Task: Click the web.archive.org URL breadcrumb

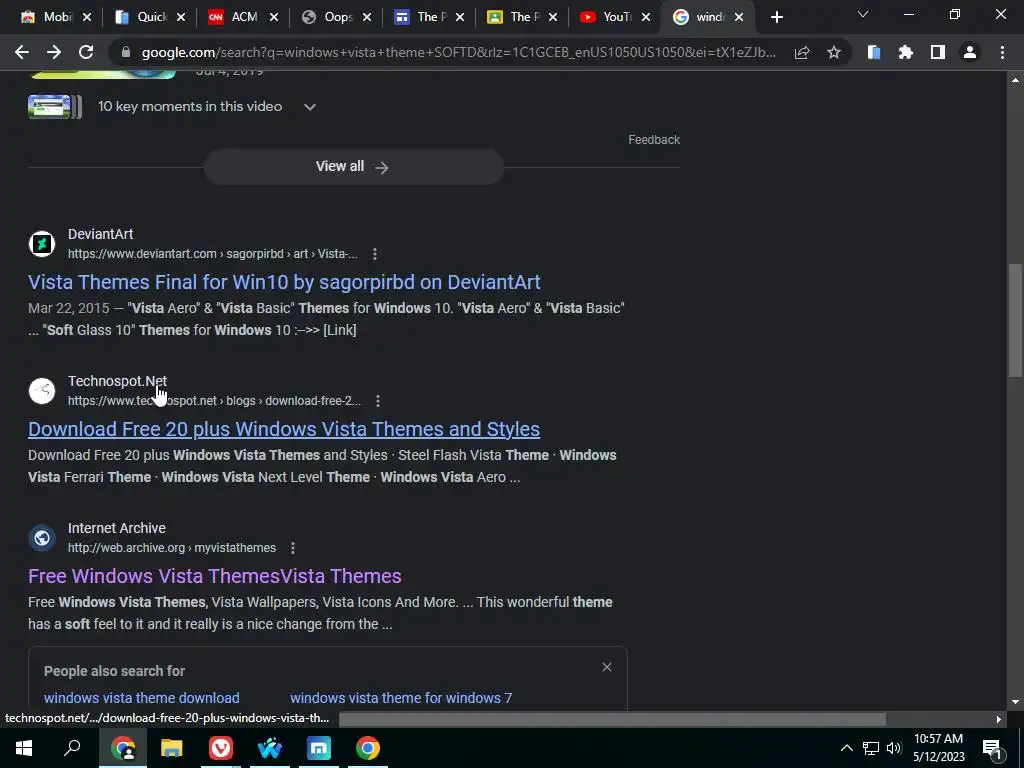Action: (x=172, y=548)
